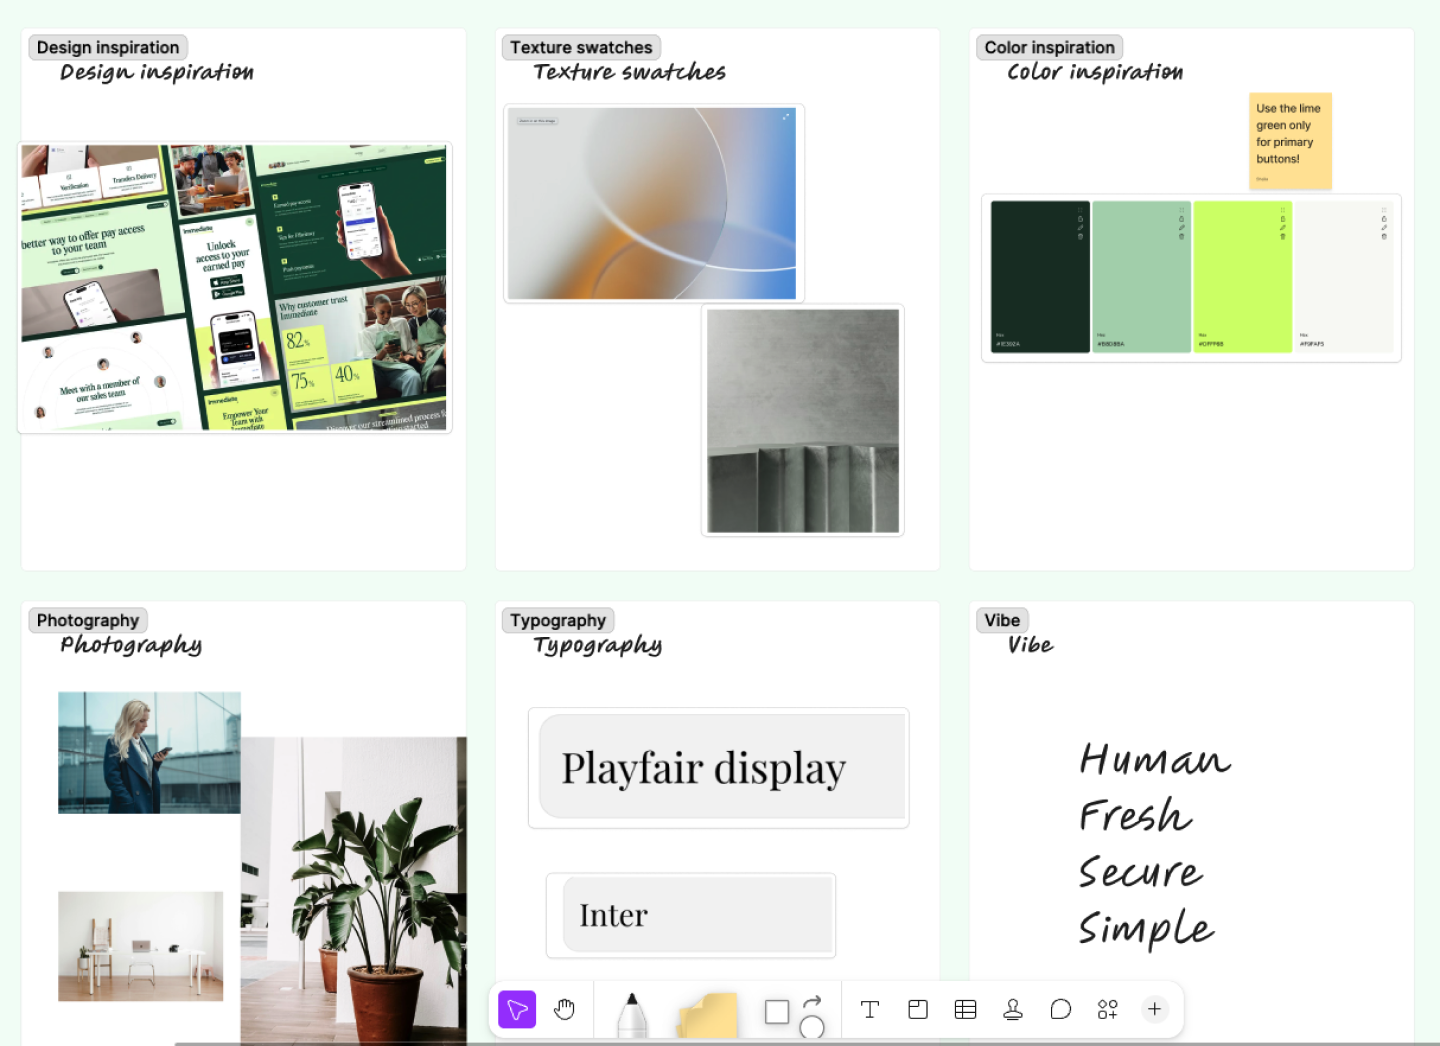The width and height of the screenshot is (1440, 1046).
Task: Select the Connector arrow tool
Action: click(810, 1010)
